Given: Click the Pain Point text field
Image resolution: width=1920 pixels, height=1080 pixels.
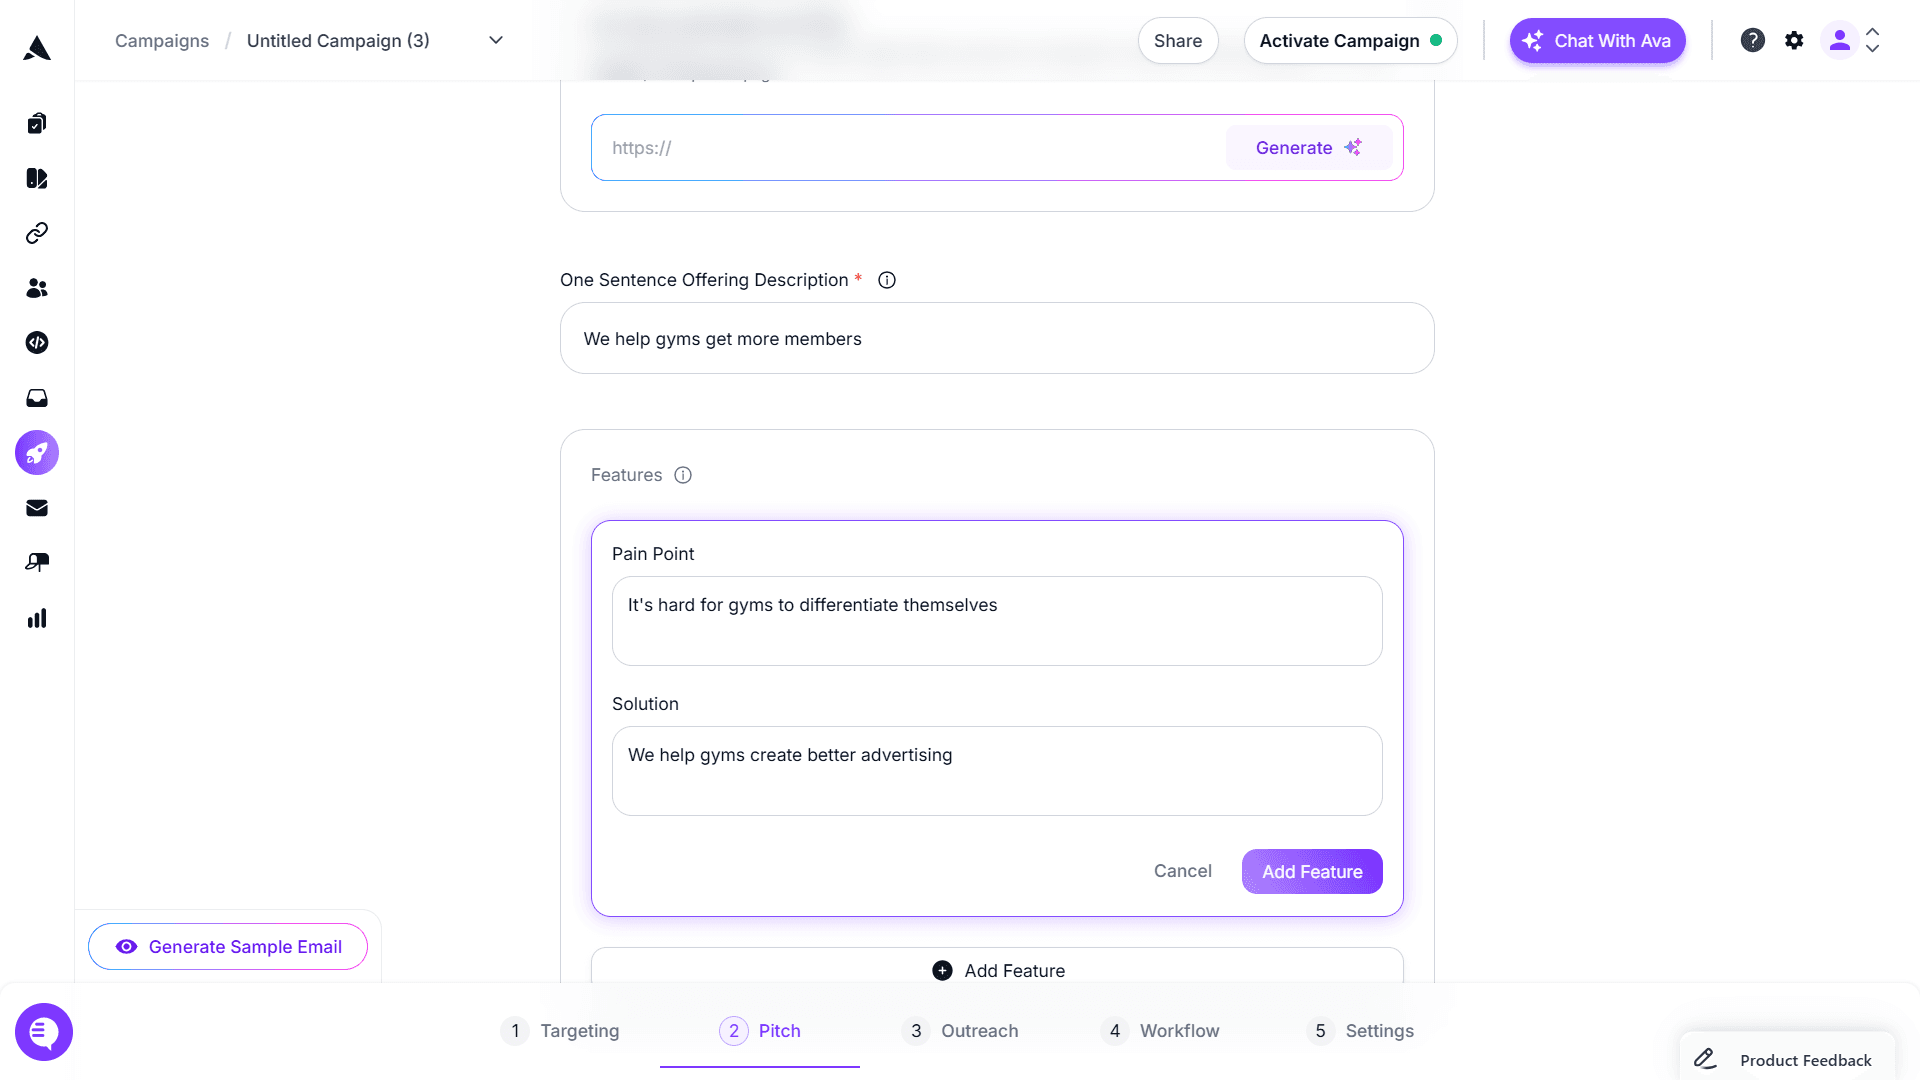Looking at the screenshot, I should point(997,621).
